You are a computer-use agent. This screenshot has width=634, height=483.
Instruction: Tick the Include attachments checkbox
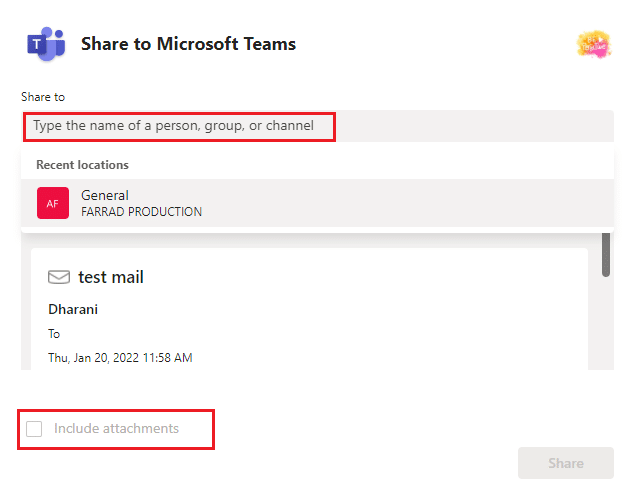point(34,429)
